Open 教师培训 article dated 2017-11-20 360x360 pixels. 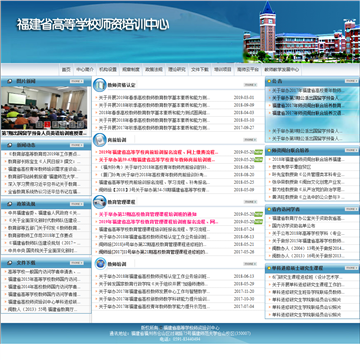(x=155, y=291)
